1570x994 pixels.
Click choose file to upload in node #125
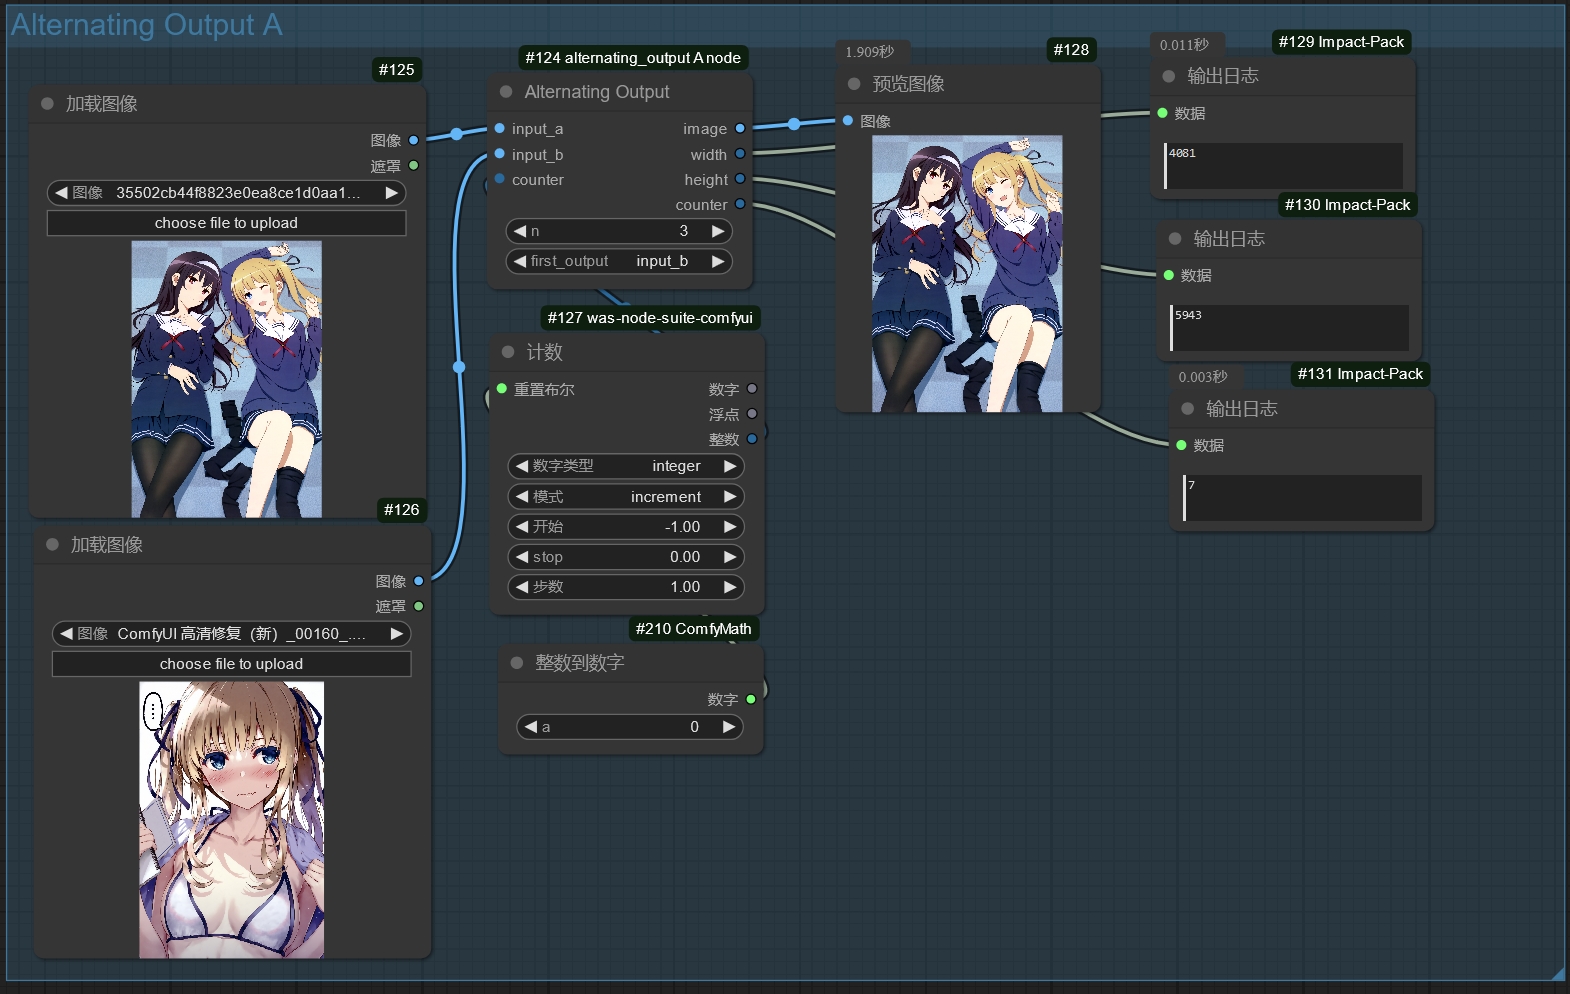coord(226,223)
